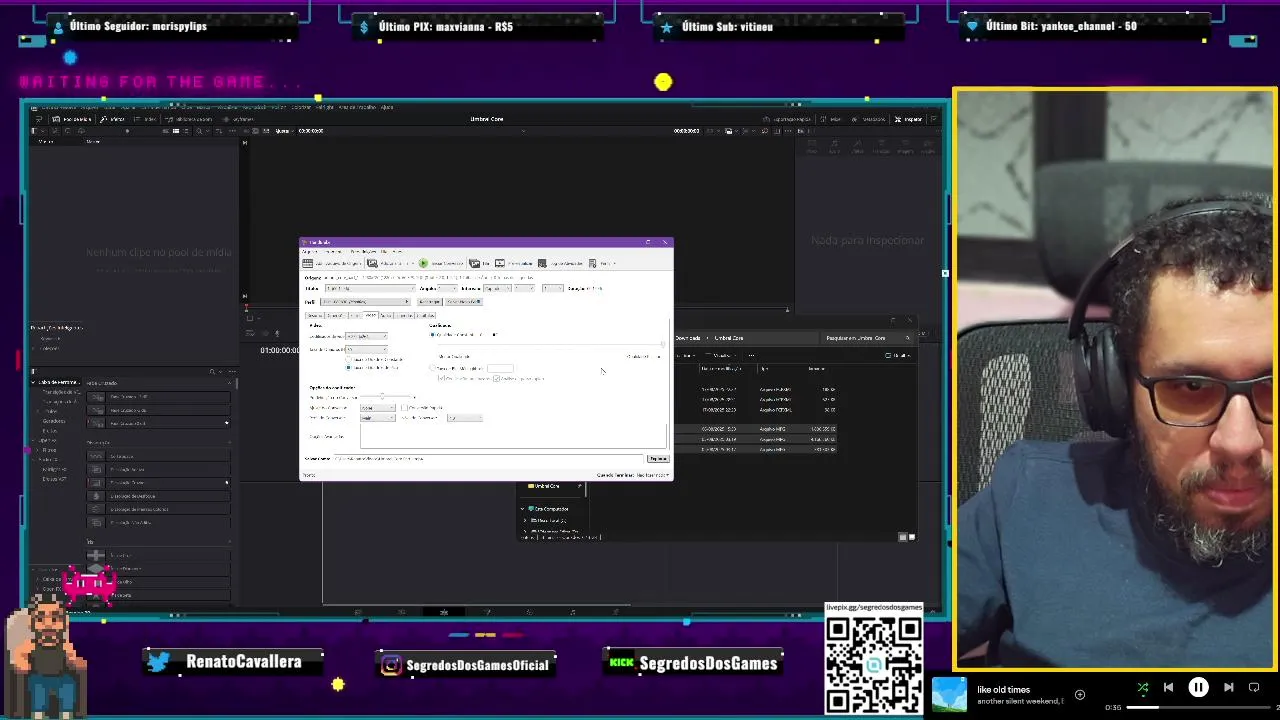Click the Procurar browse button
This screenshot has height=720, width=1280.
[658, 459]
